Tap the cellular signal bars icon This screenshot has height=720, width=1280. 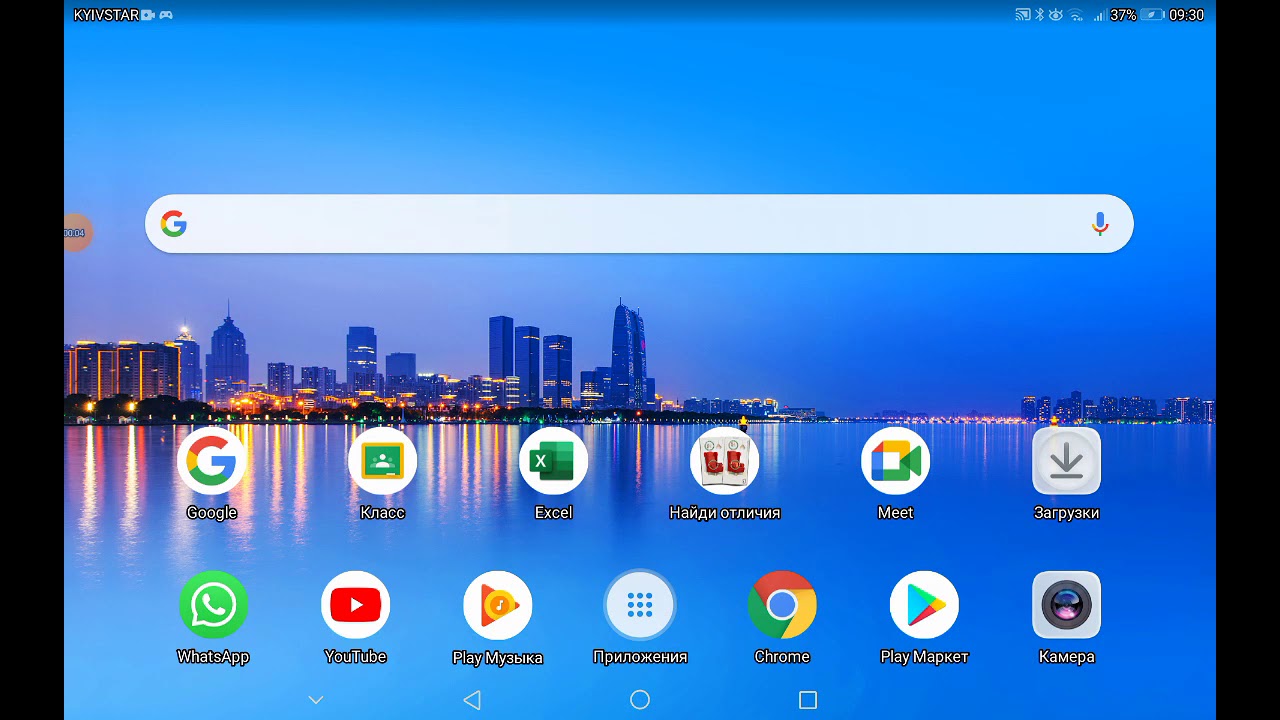(x=1100, y=15)
